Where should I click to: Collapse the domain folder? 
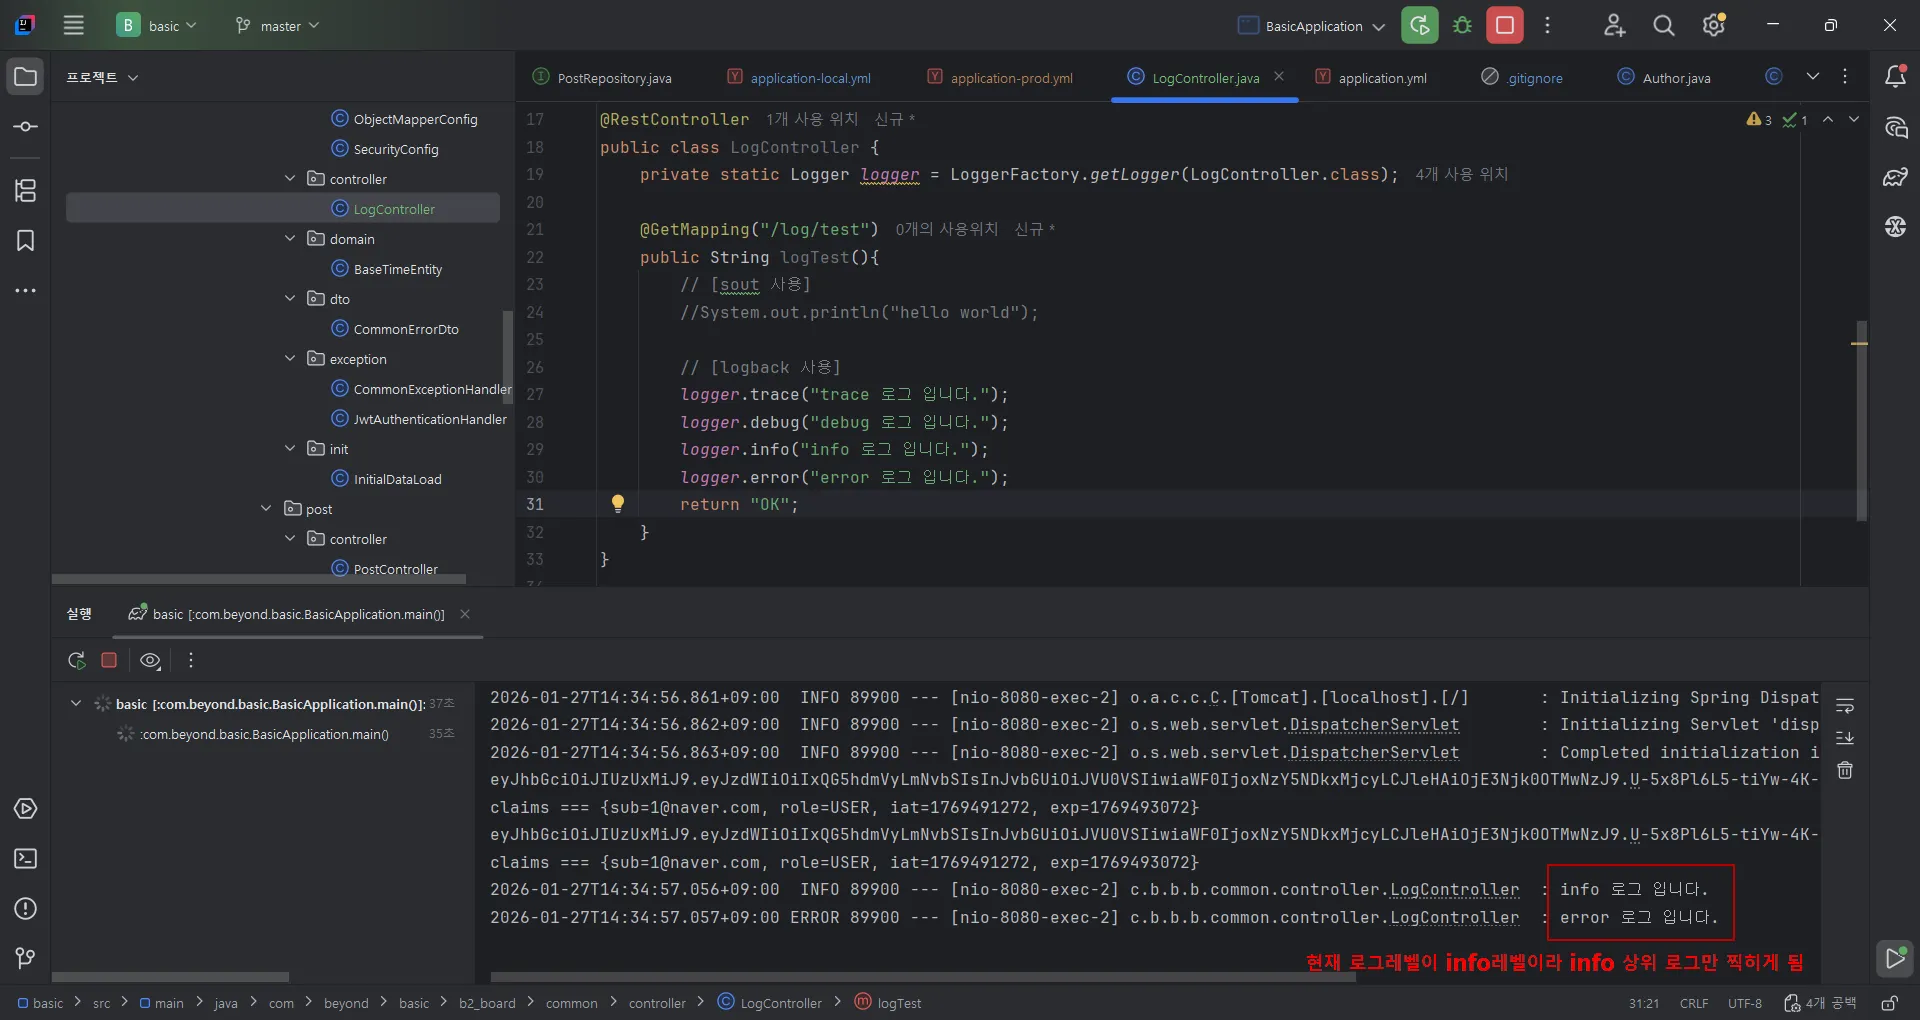point(290,239)
